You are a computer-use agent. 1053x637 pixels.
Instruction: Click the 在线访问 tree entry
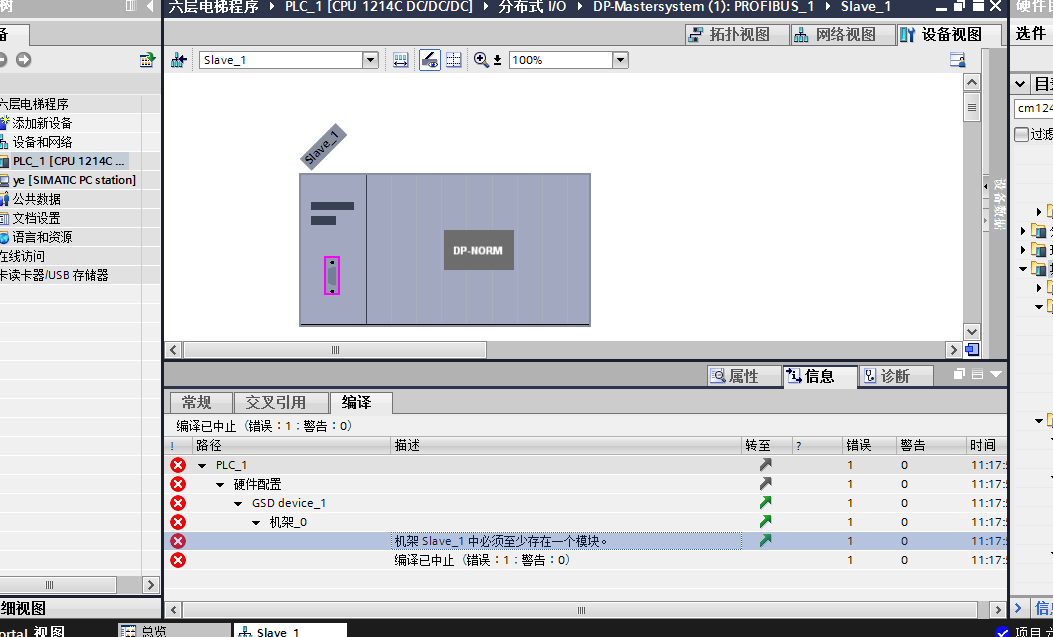tap(22, 256)
